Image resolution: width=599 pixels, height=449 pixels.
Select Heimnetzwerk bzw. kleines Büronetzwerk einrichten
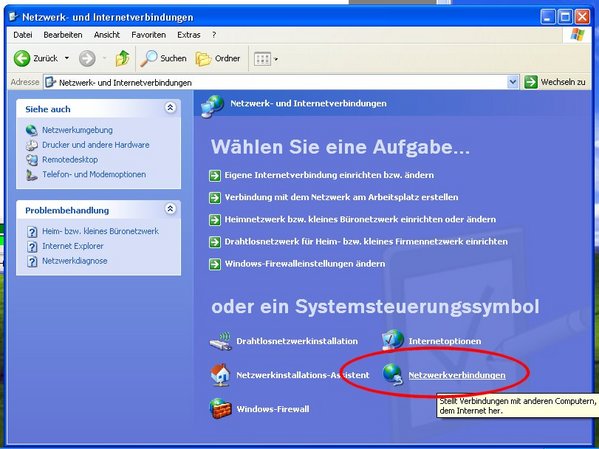tap(360, 219)
